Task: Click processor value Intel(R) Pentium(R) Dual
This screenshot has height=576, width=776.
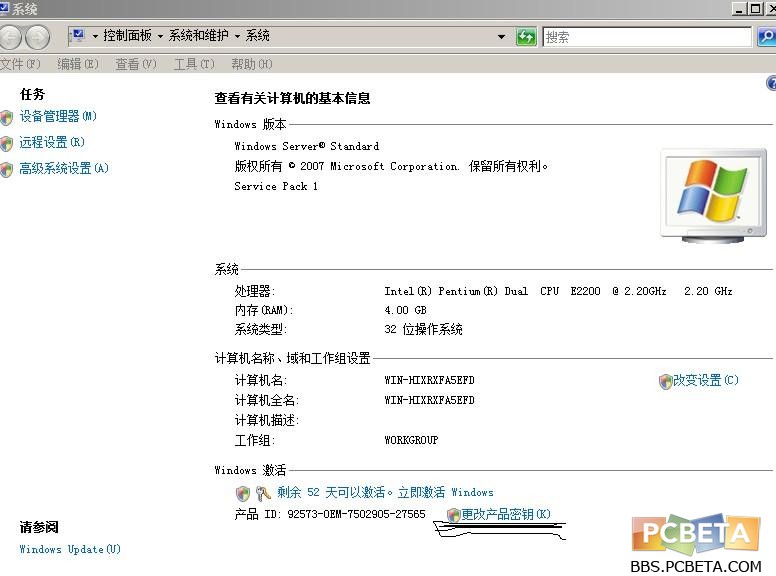Action: [x=558, y=291]
